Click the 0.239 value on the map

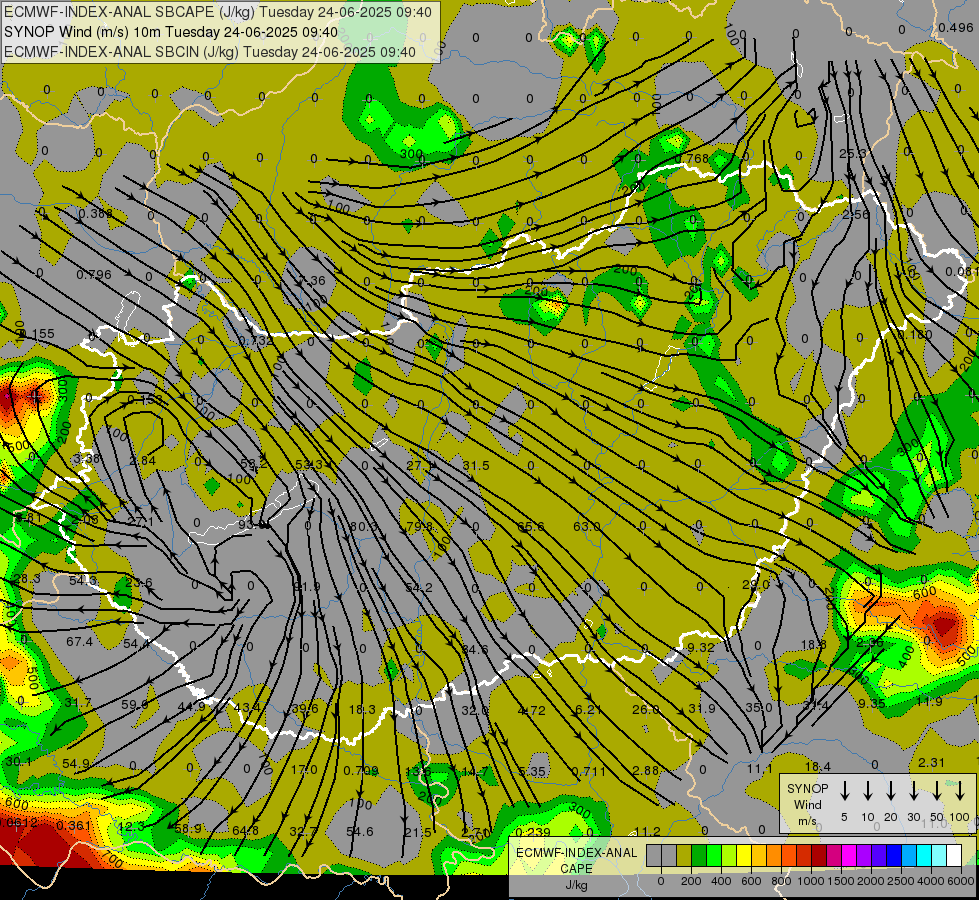533,832
